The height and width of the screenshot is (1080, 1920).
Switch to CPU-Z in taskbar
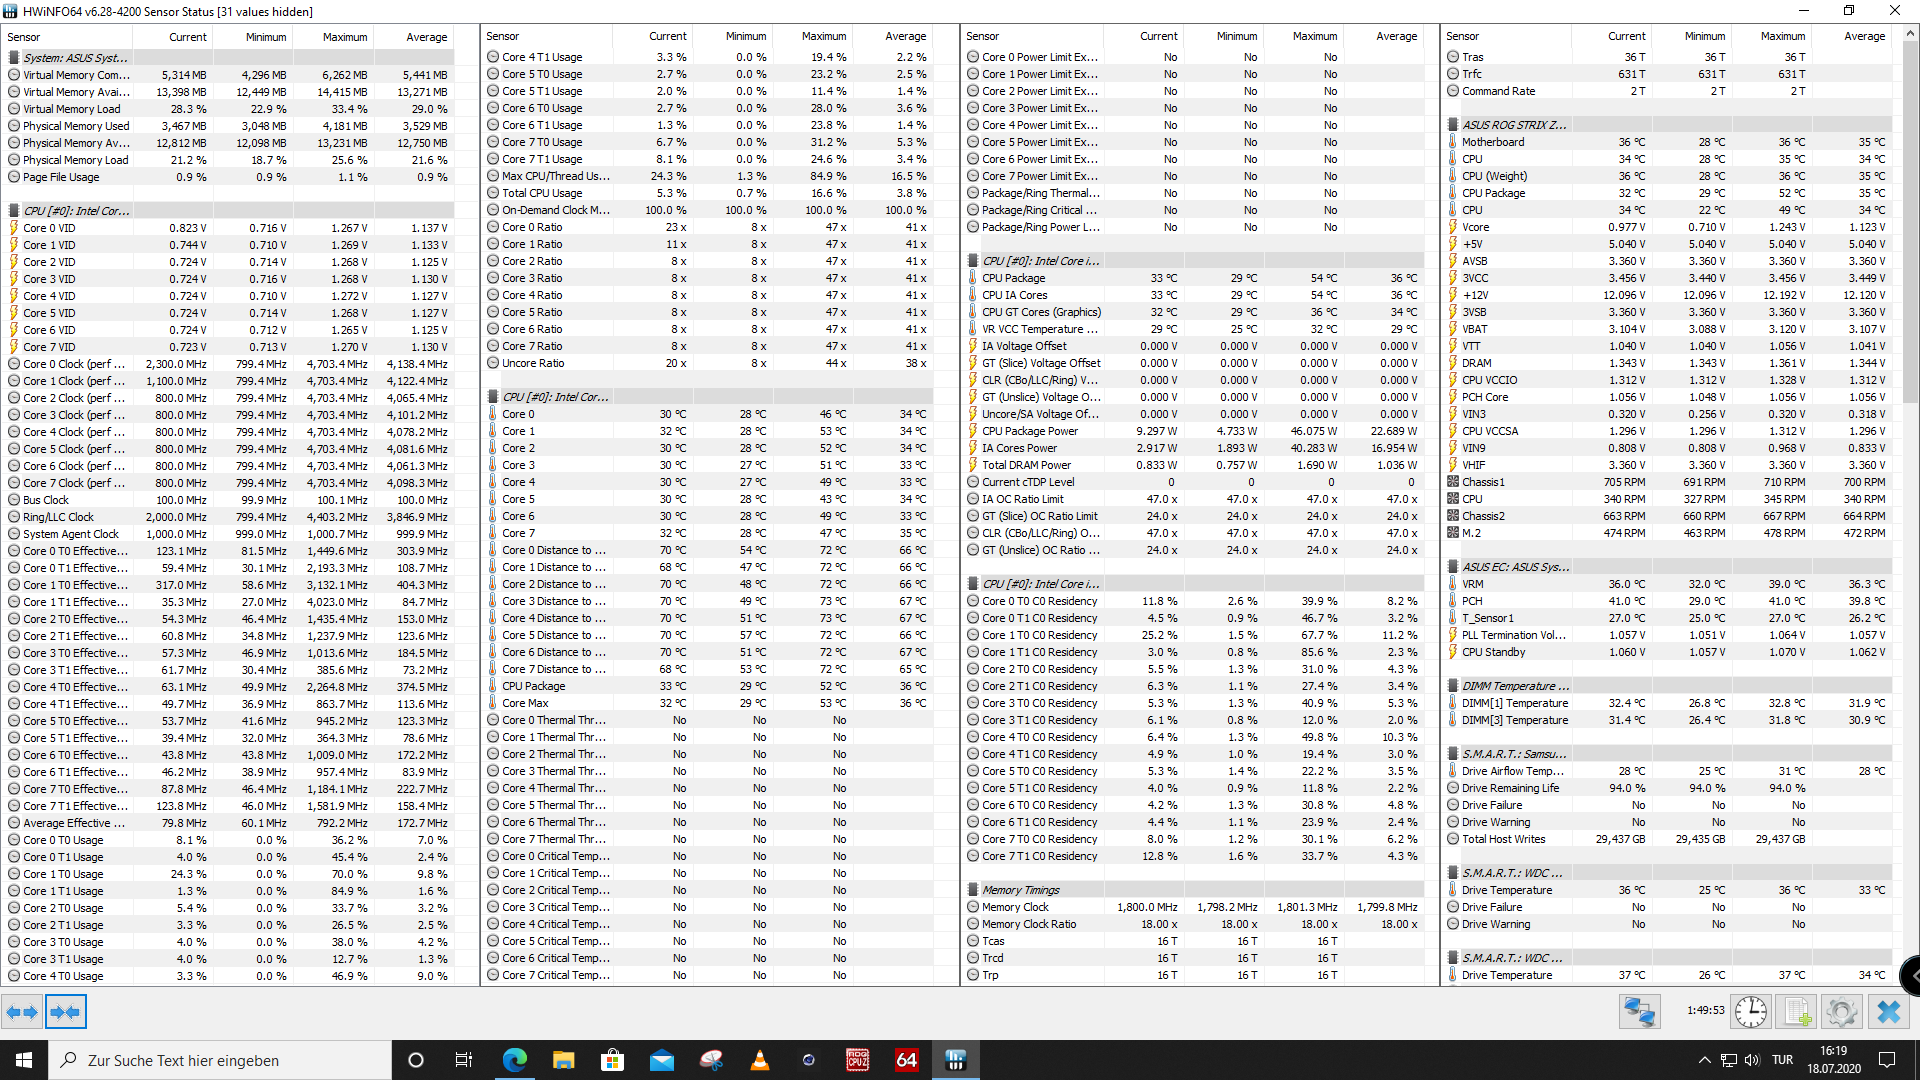(858, 1060)
